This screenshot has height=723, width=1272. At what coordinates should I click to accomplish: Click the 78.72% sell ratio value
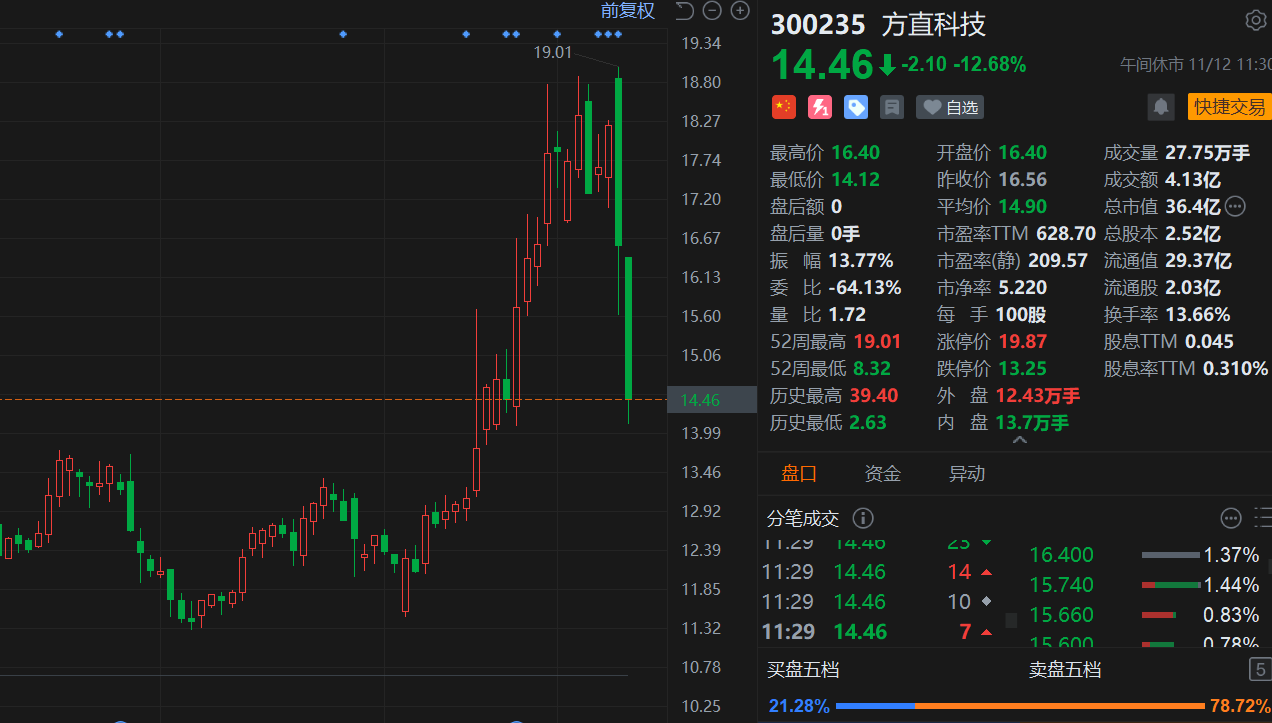coord(1240,706)
